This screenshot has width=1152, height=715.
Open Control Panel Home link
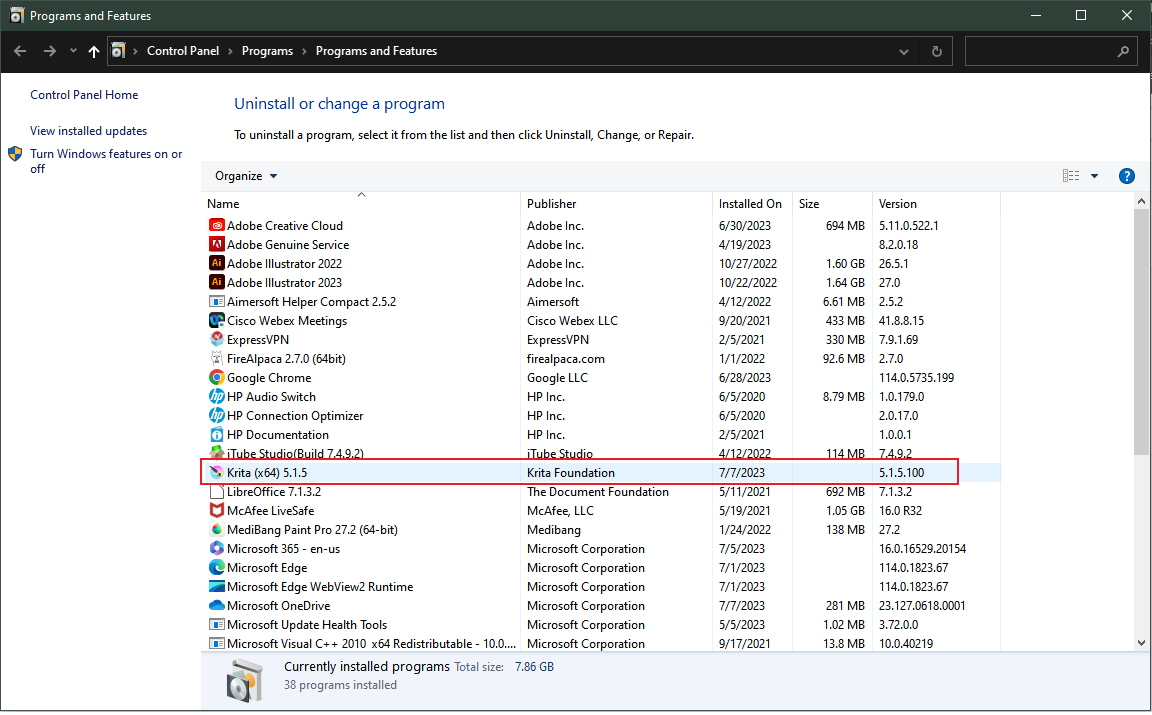pyautogui.click(x=84, y=95)
